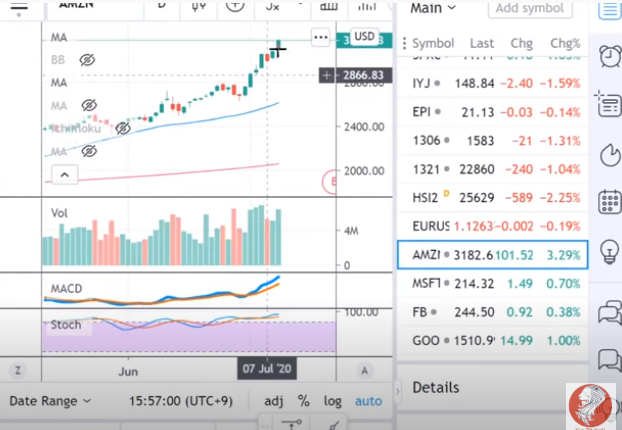The height and width of the screenshot is (430, 622).
Task: Open the hamburger main menu
Action: [19, 7]
